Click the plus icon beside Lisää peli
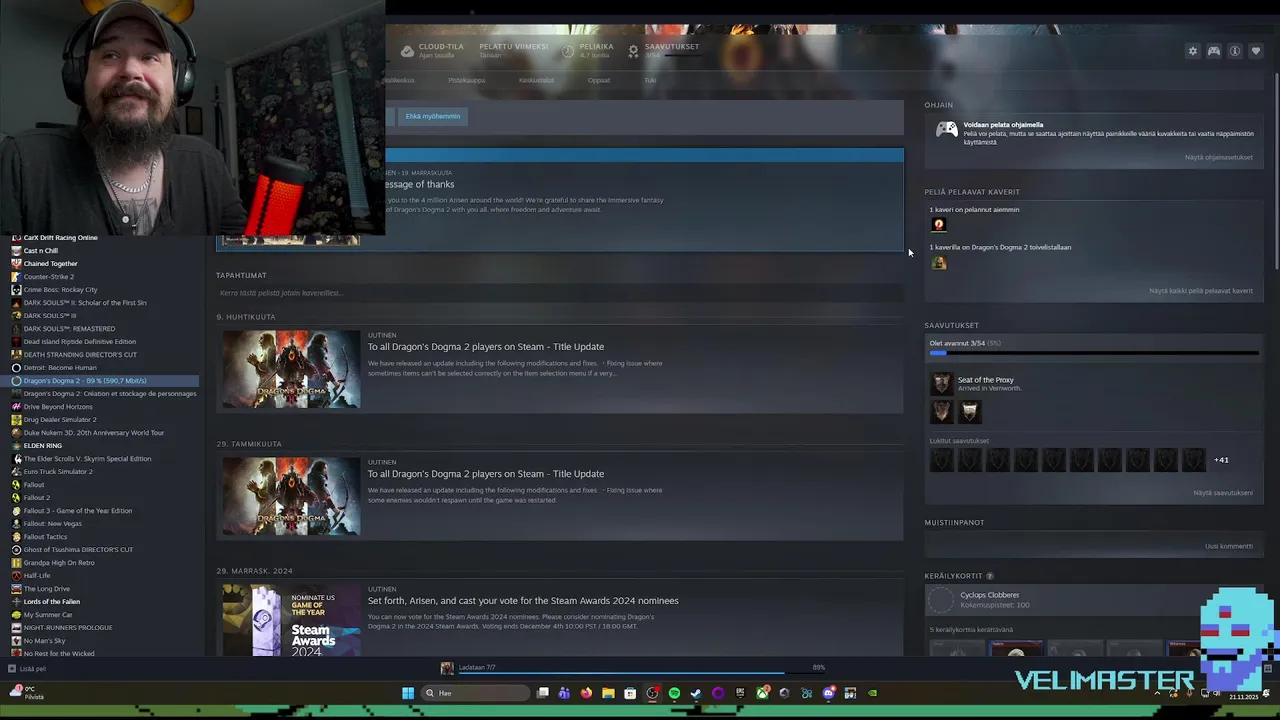 12,668
